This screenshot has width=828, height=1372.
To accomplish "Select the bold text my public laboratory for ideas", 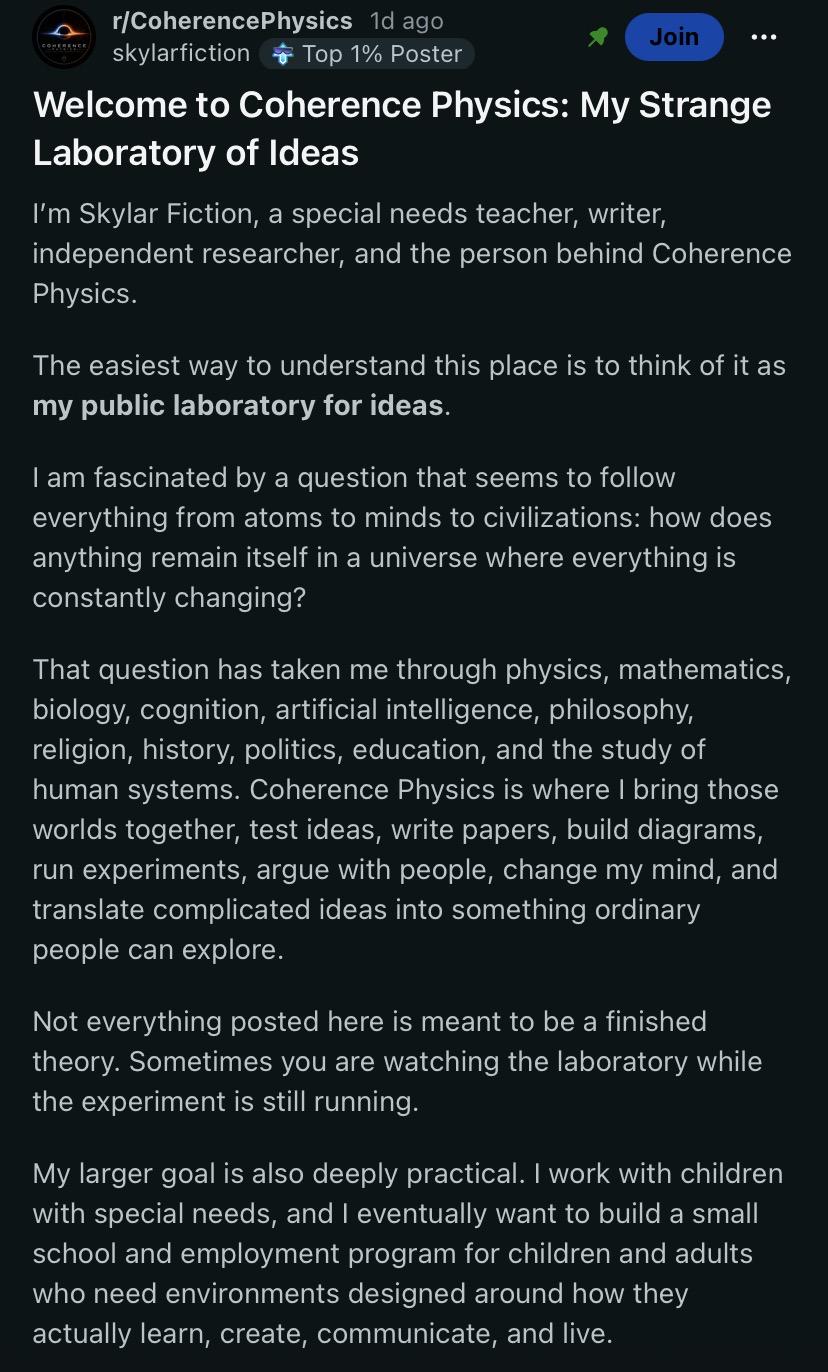I will click(x=238, y=405).
